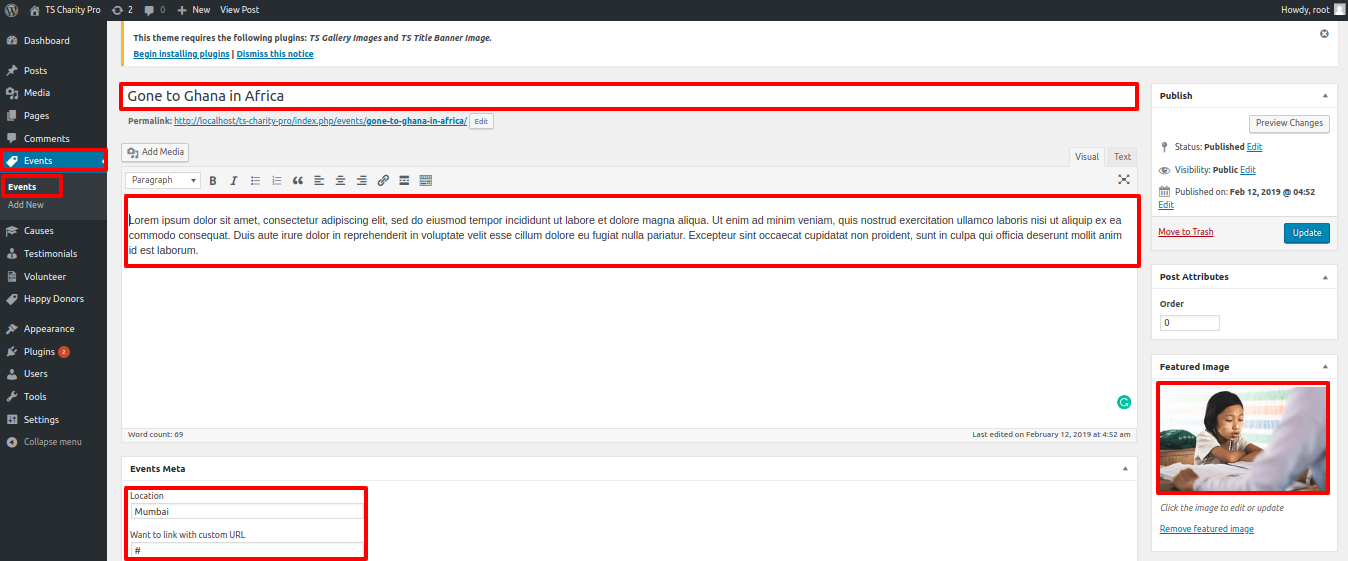Image resolution: width=1348 pixels, height=561 pixels.
Task: Open the Paragraph format dropdown
Action: coord(162,181)
